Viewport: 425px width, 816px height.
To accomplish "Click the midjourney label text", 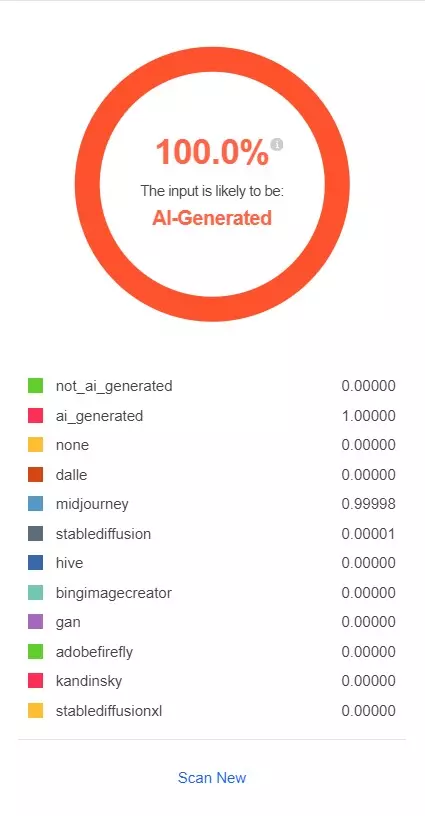I will coord(92,504).
